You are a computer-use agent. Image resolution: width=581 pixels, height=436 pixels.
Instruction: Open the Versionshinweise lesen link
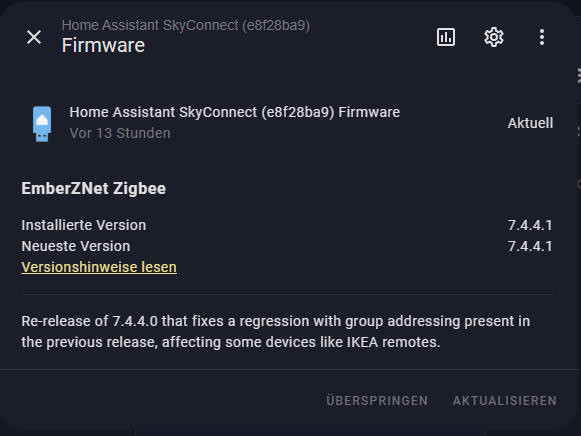click(99, 267)
